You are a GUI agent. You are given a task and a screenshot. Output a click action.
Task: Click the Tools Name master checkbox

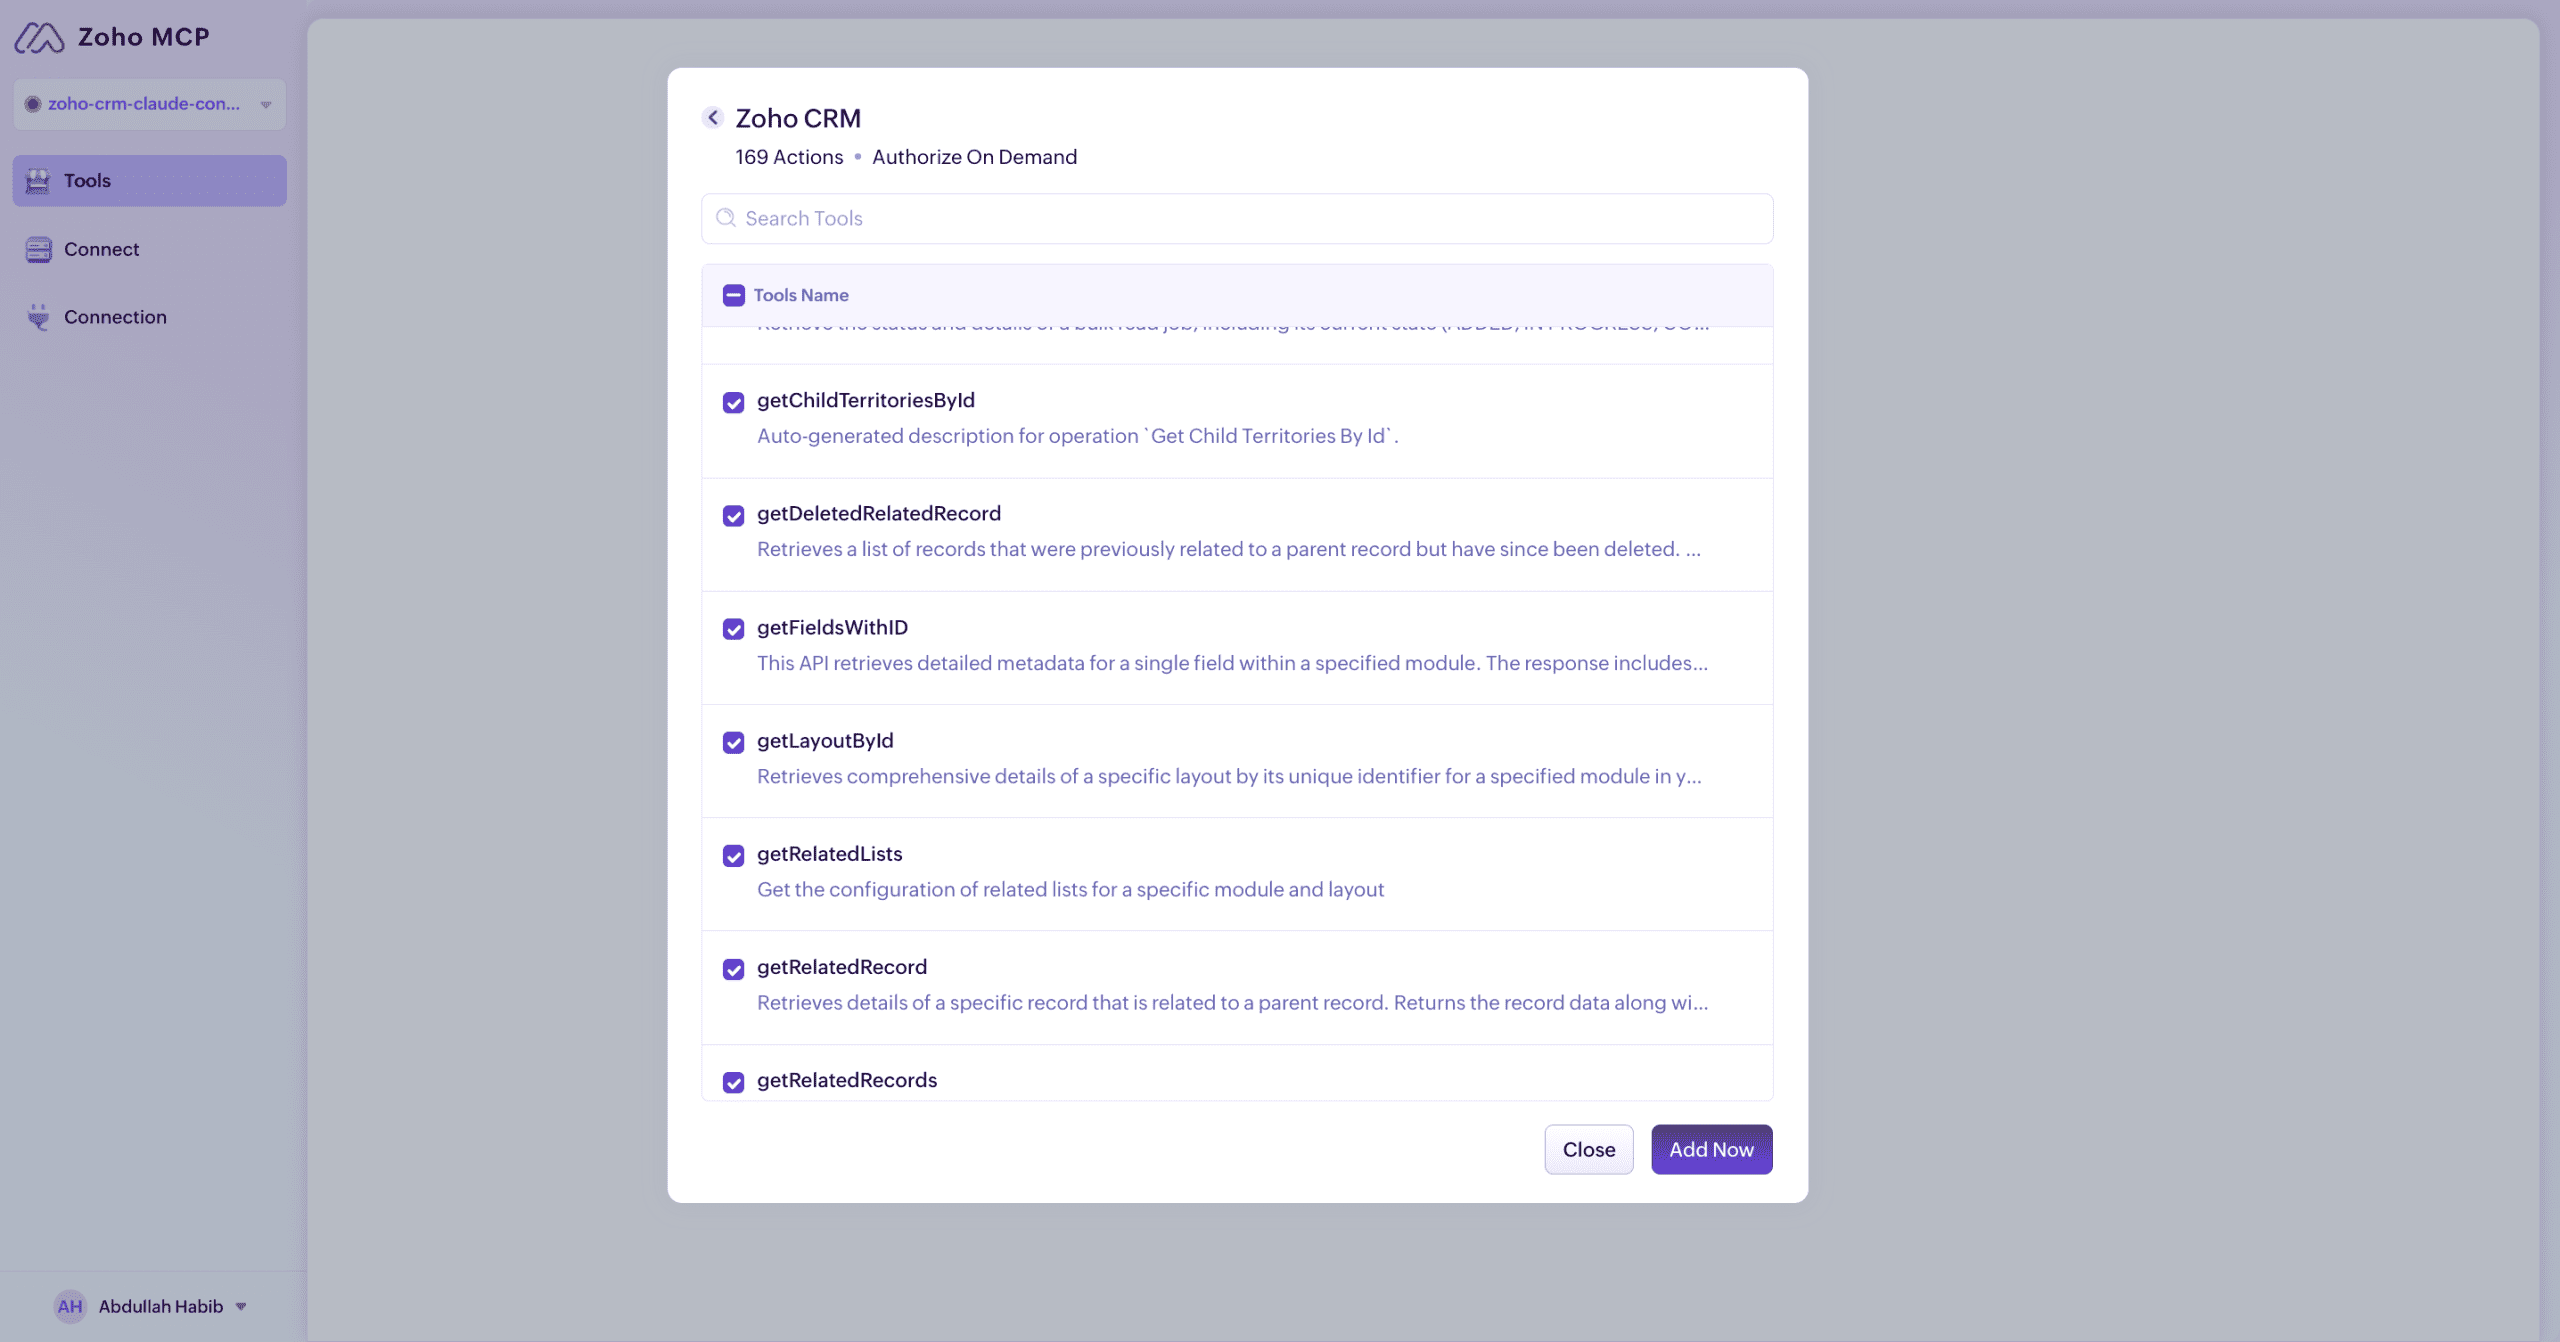(734, 295)
